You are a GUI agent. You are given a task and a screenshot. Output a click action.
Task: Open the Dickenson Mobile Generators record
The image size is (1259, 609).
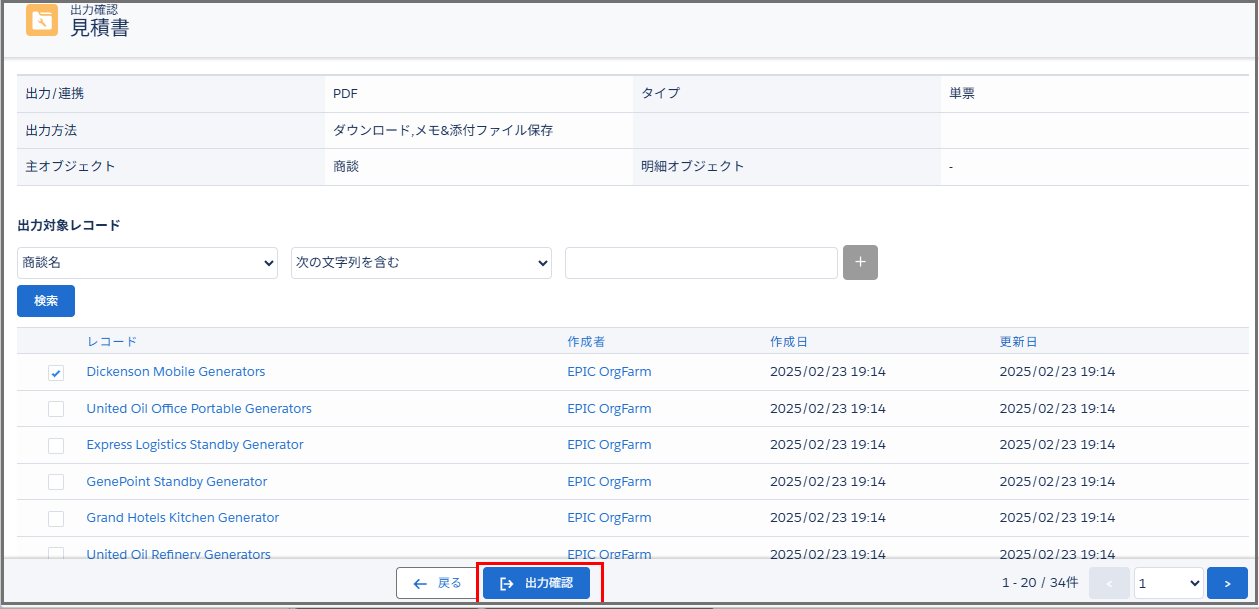coord(175,371)
